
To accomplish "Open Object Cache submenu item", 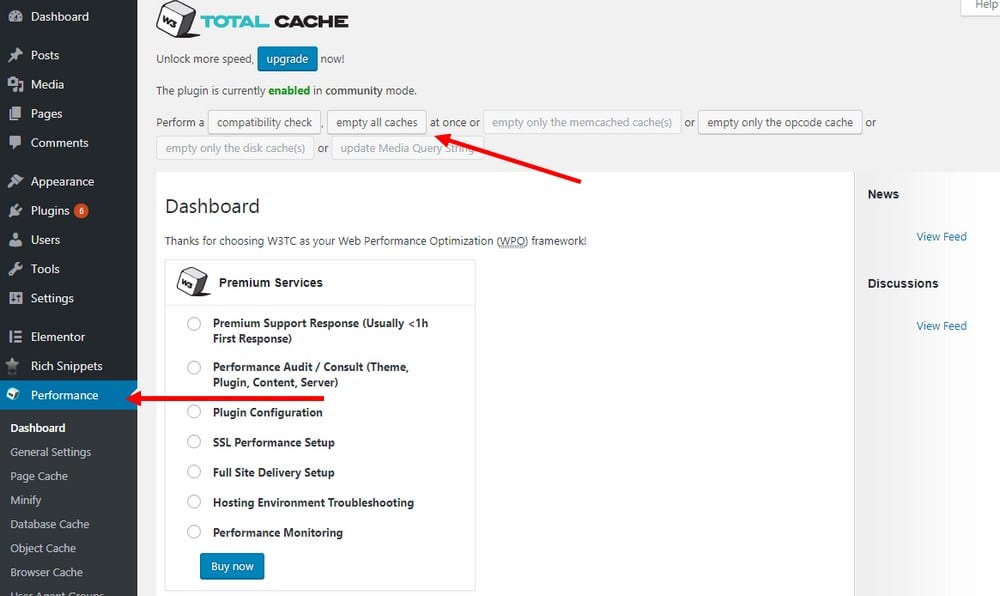I will [43, 548].
